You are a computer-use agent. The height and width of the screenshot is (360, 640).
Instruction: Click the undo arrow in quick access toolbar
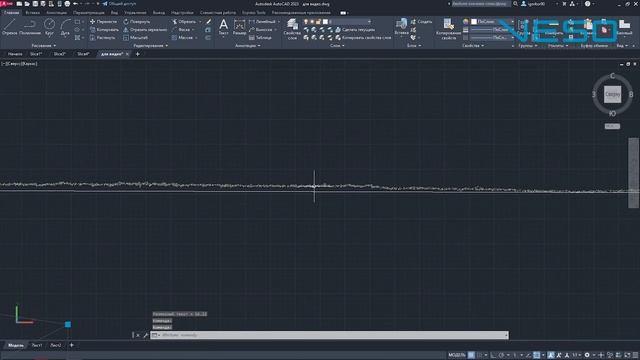(76, 4)
